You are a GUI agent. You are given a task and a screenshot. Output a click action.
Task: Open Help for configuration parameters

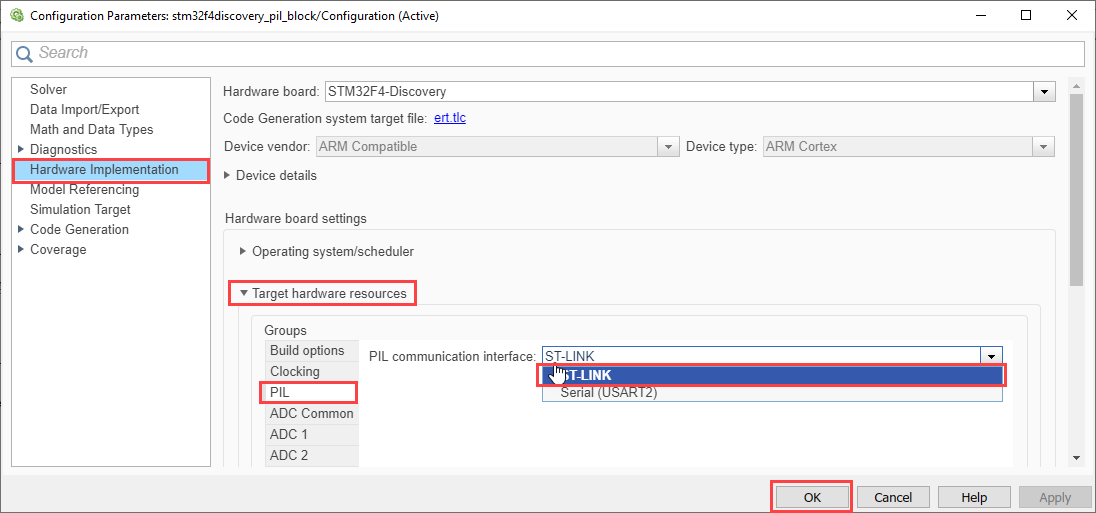(x=974, y=497)
